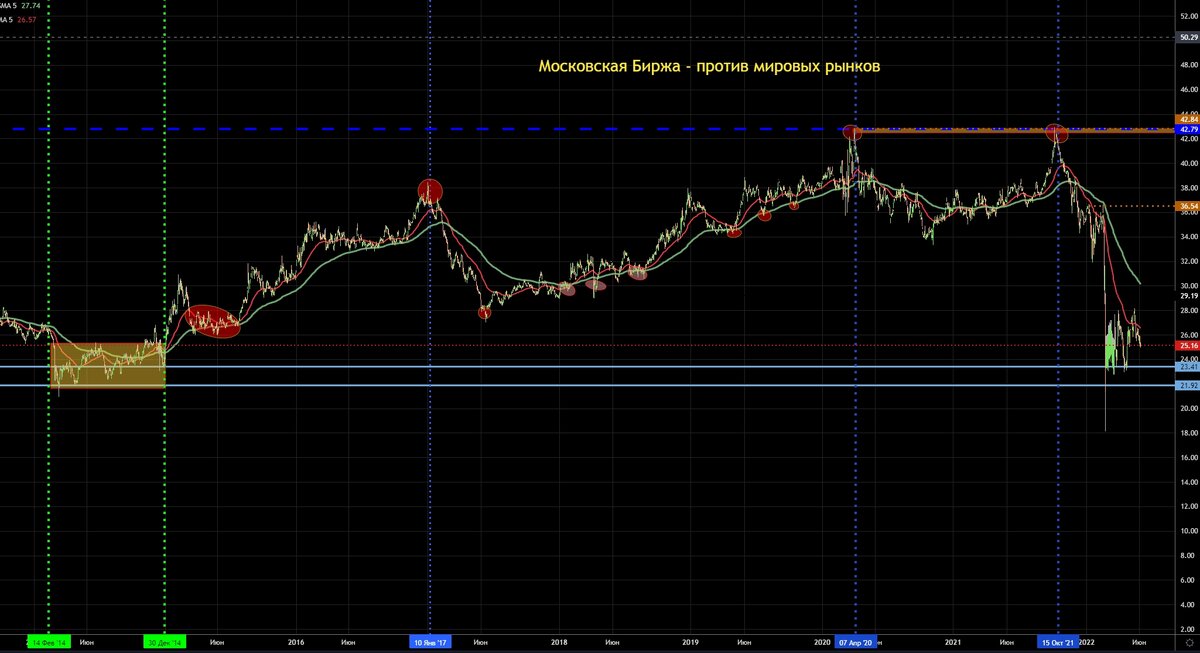Select the green 30 Дек '14 date marker
Screen dimensions: 1200x653
click(164, 641)
